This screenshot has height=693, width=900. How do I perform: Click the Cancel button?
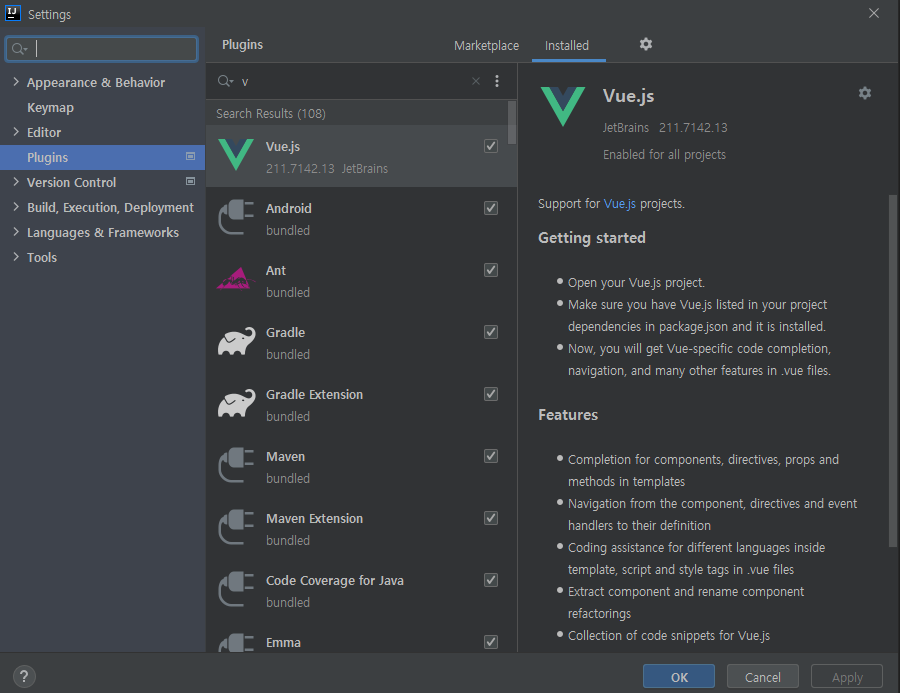762,676
